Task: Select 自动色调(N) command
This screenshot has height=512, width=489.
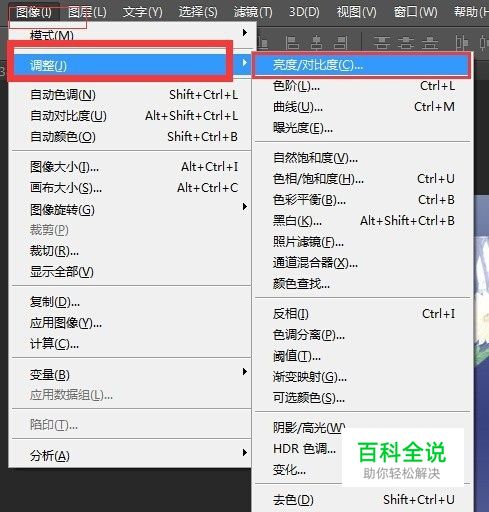Action: [x=131, y=95]
